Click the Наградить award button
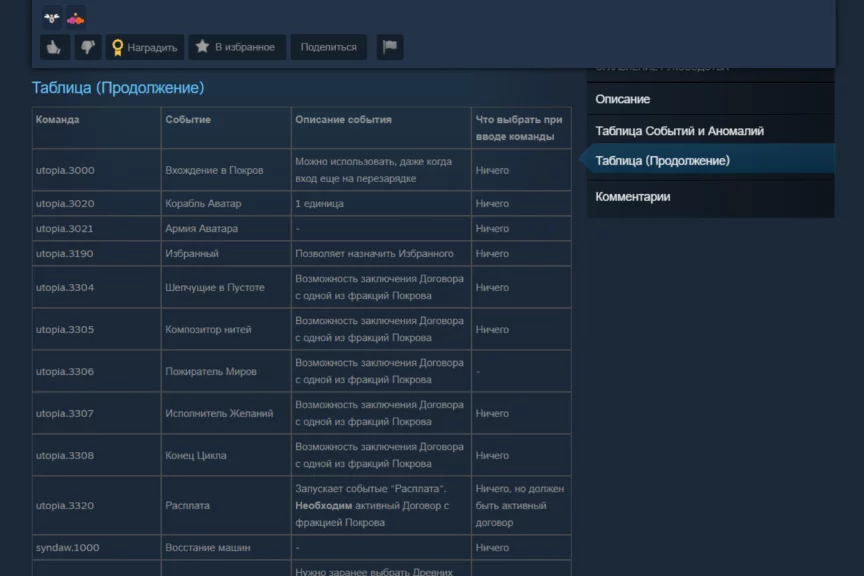The width and height of the screenshot is (864, 576). [144, 47]
